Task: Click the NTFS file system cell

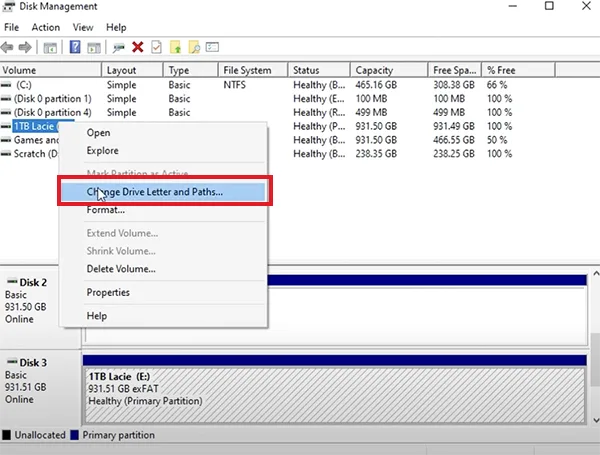Action: [235, 85]
